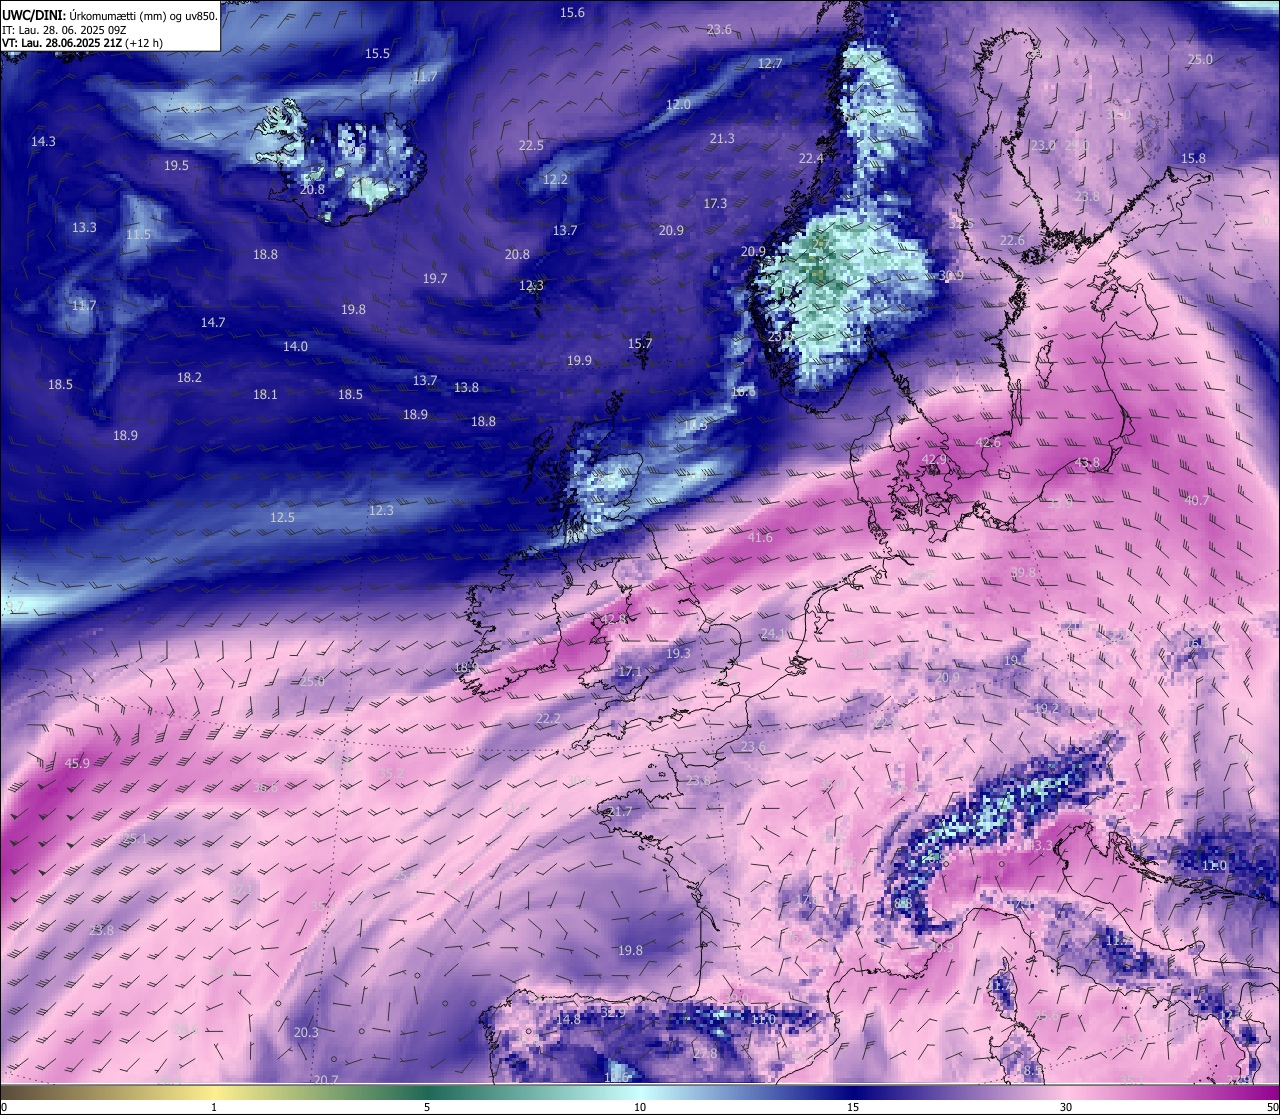Image resolution: width=1280 pixels, height=1115 pixels.
Task: Click the '18.2' value label
Action: tap(189, 377)
